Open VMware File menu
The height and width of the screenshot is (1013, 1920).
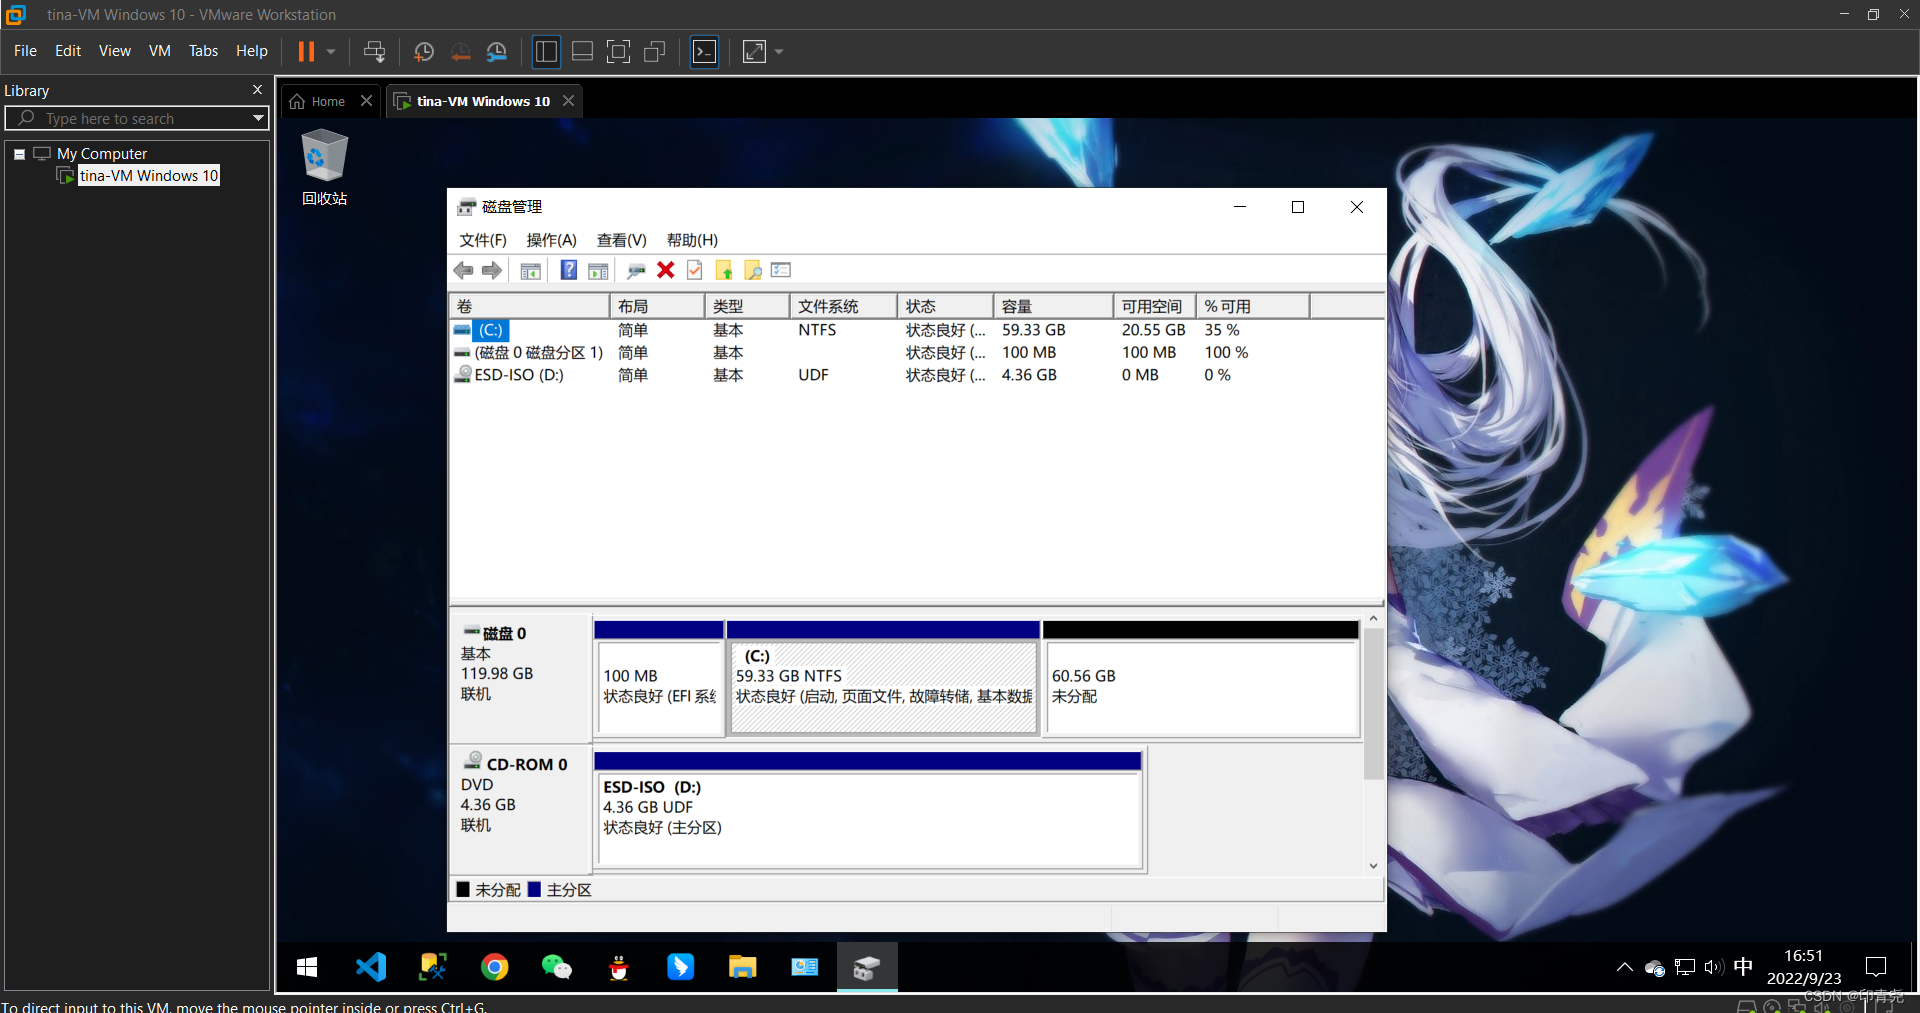25,51
